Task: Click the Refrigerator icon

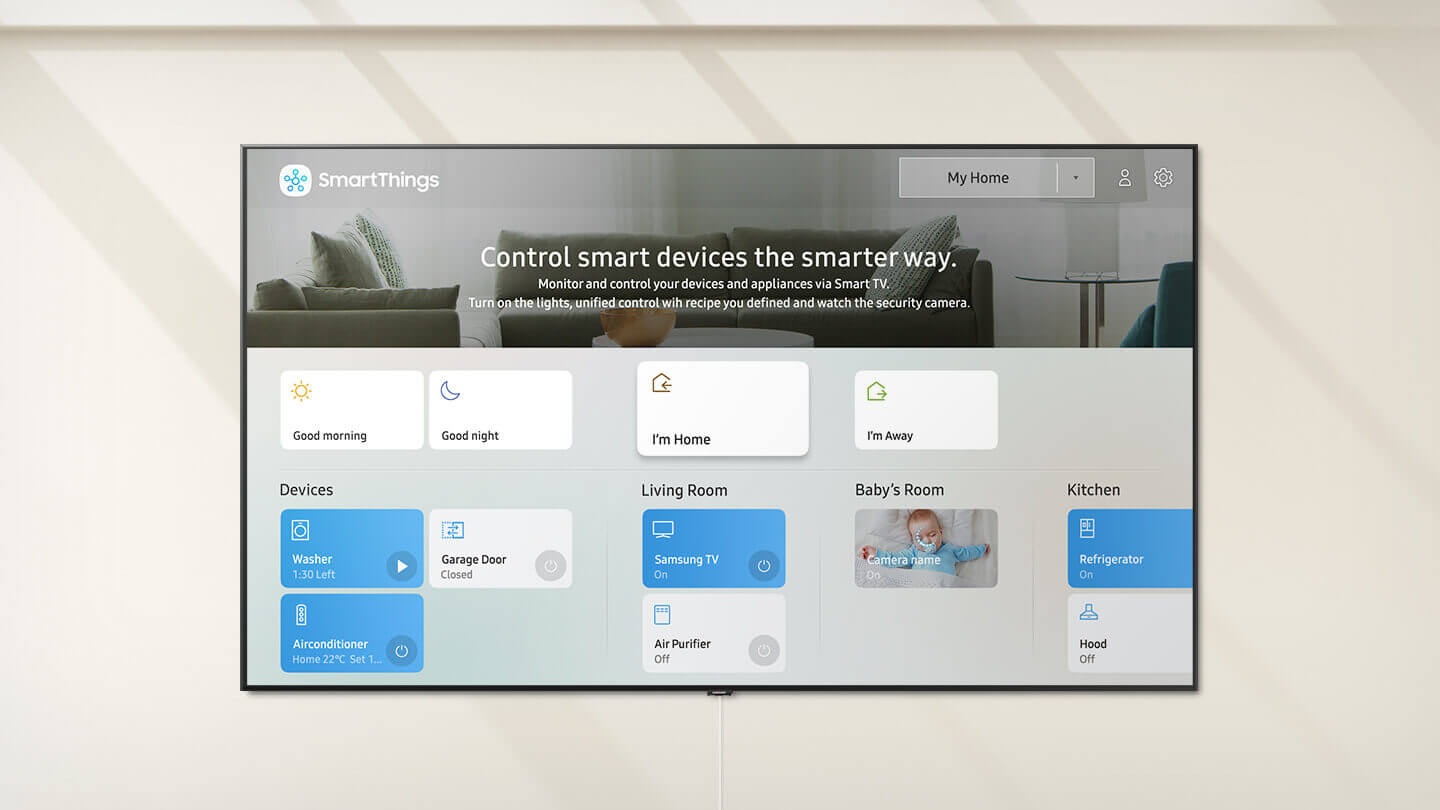Action: pos(1088,529)
